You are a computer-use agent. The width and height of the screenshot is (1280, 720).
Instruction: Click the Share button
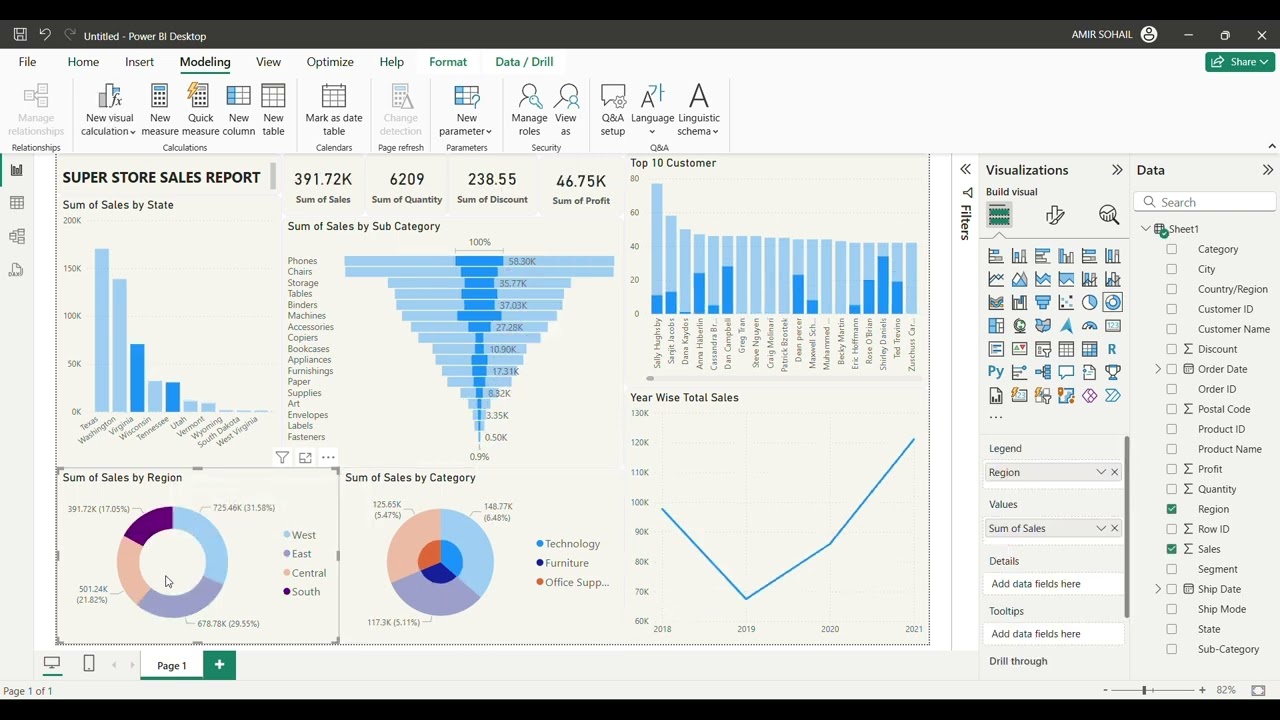[x=1240, y=62]
